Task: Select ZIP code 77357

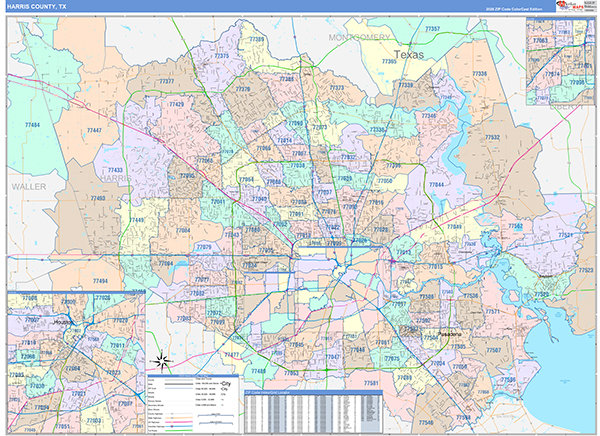Action: click(x=432, y=29)
